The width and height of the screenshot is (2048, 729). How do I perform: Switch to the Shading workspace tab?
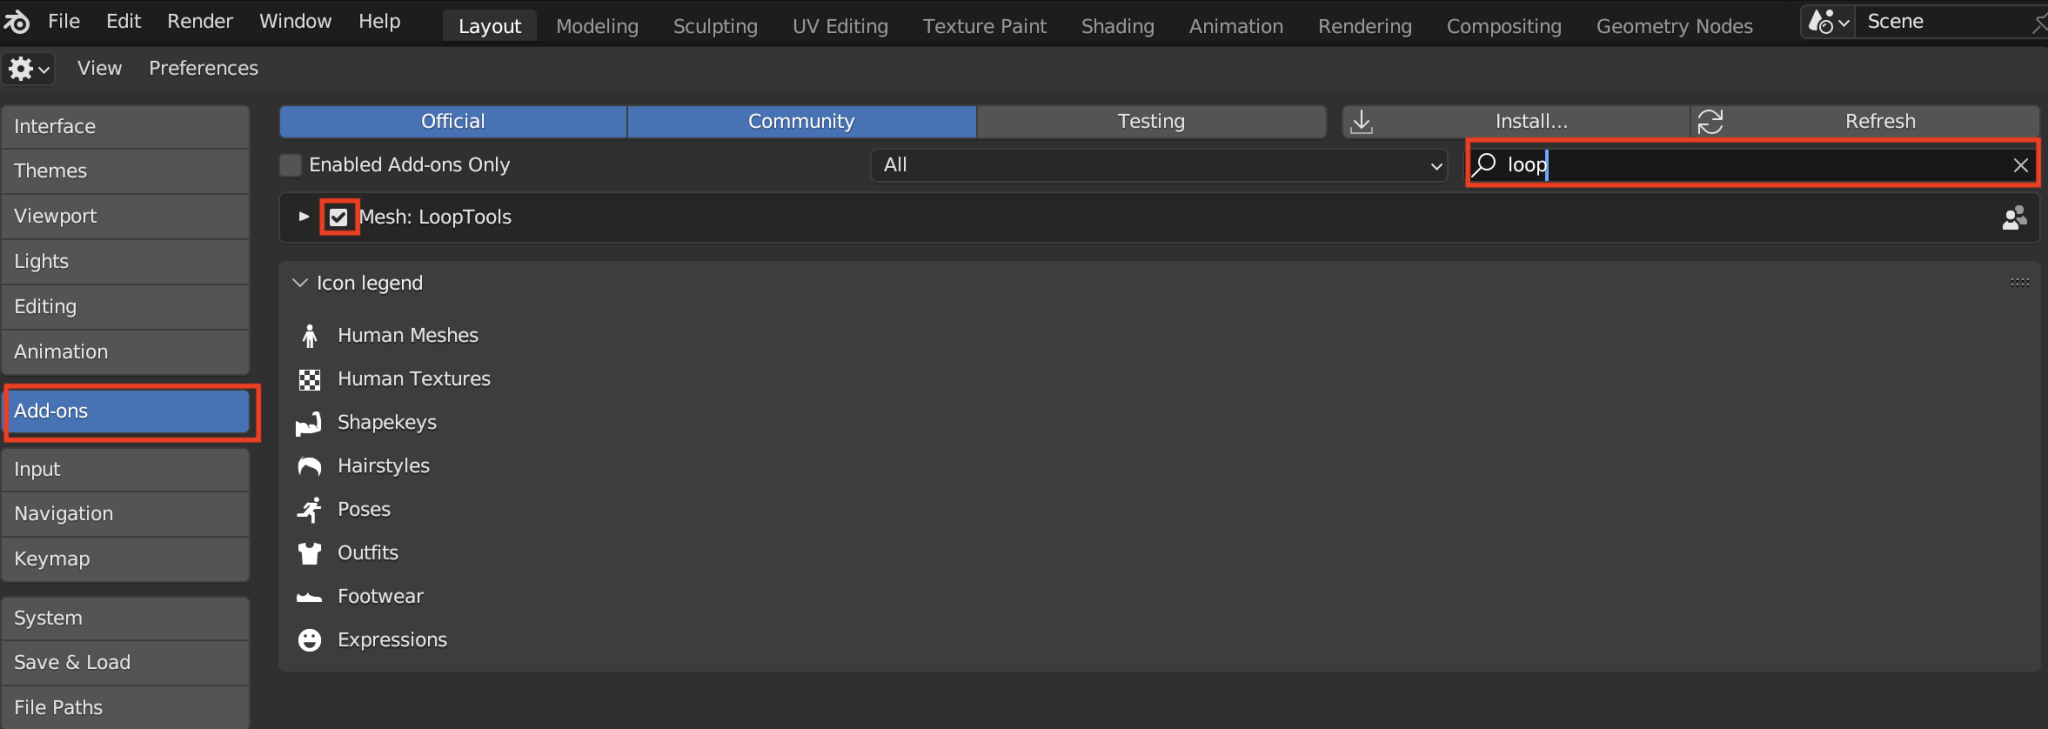(x=1117, y=26)
